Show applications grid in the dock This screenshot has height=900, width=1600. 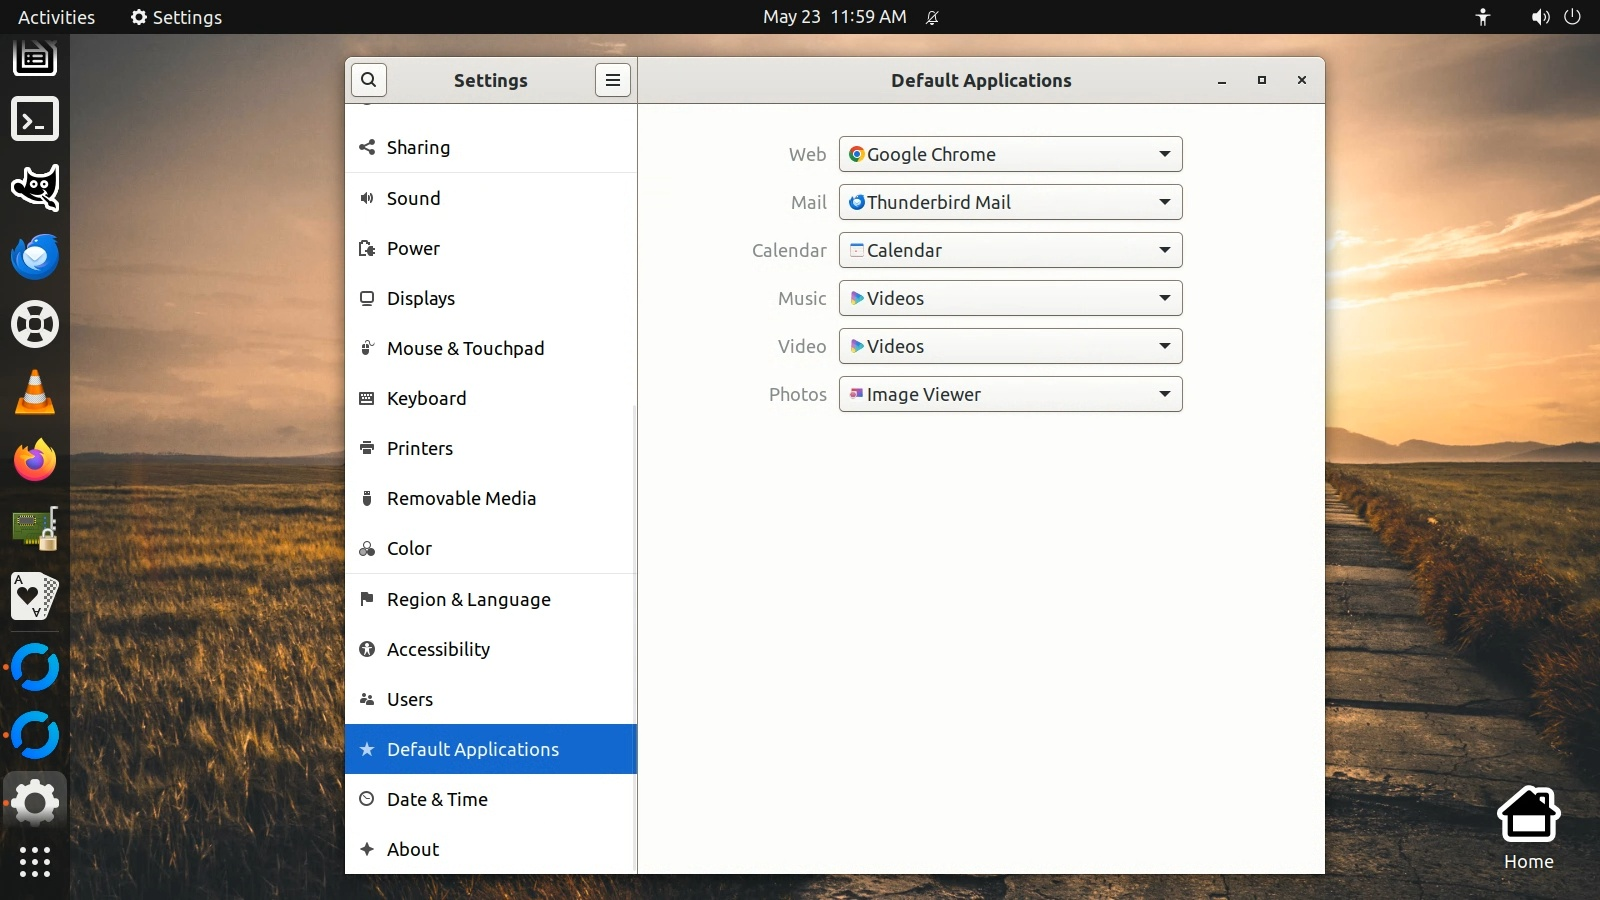pos(35,861)
